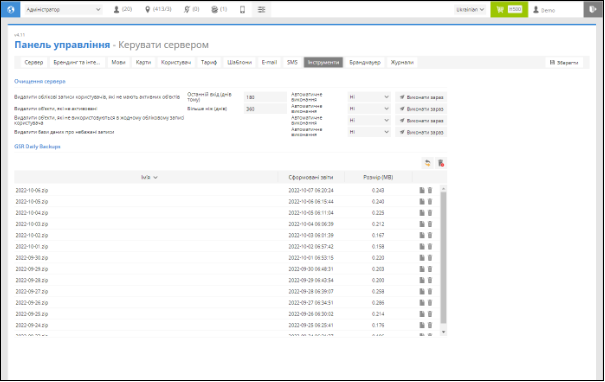Open the Demo user account
This screenshot has width=605, height=382.
544,10
